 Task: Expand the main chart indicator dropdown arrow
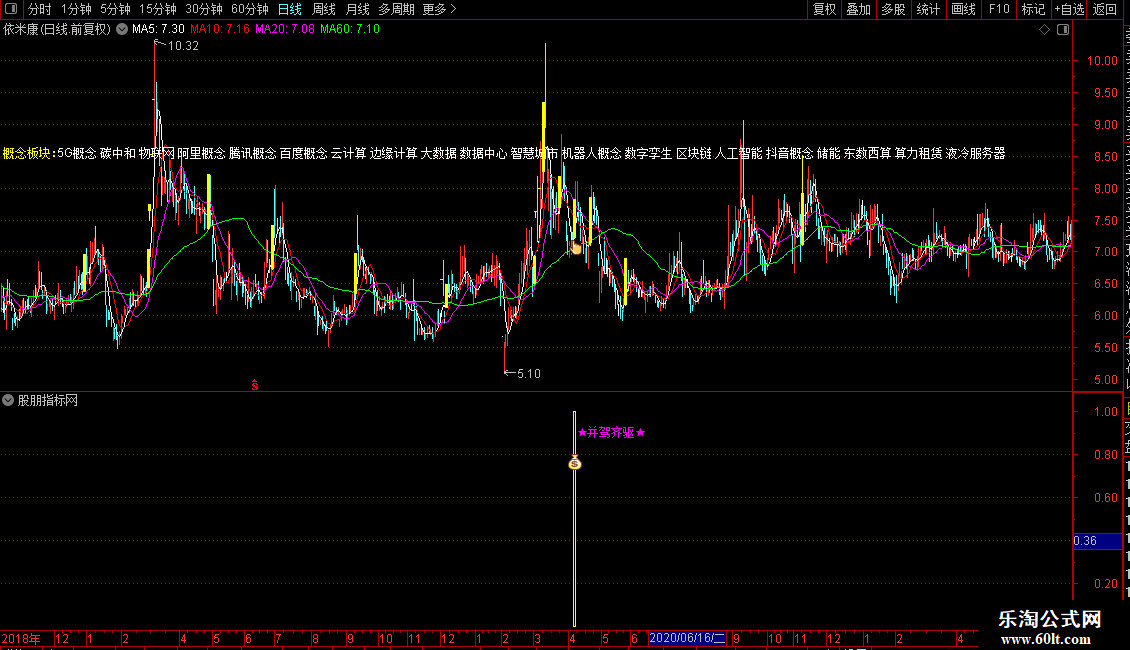122,29
